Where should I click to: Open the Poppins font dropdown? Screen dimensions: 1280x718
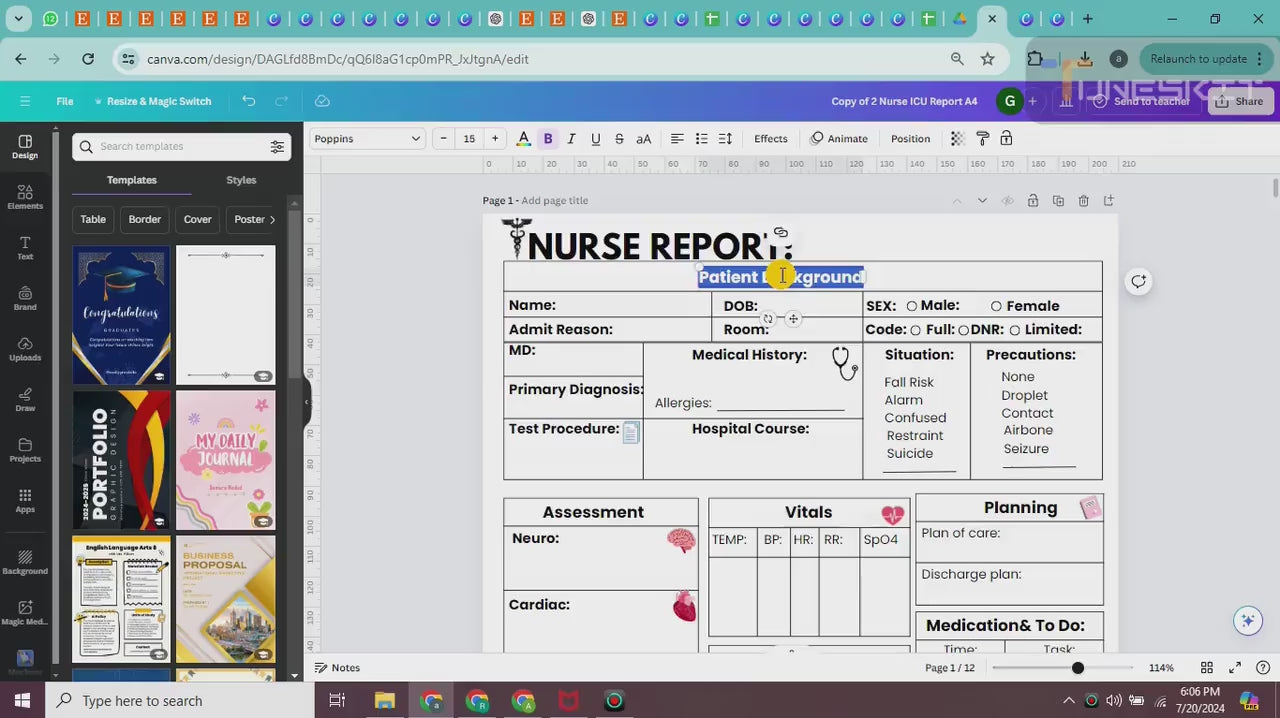click(x=367, y=139)
